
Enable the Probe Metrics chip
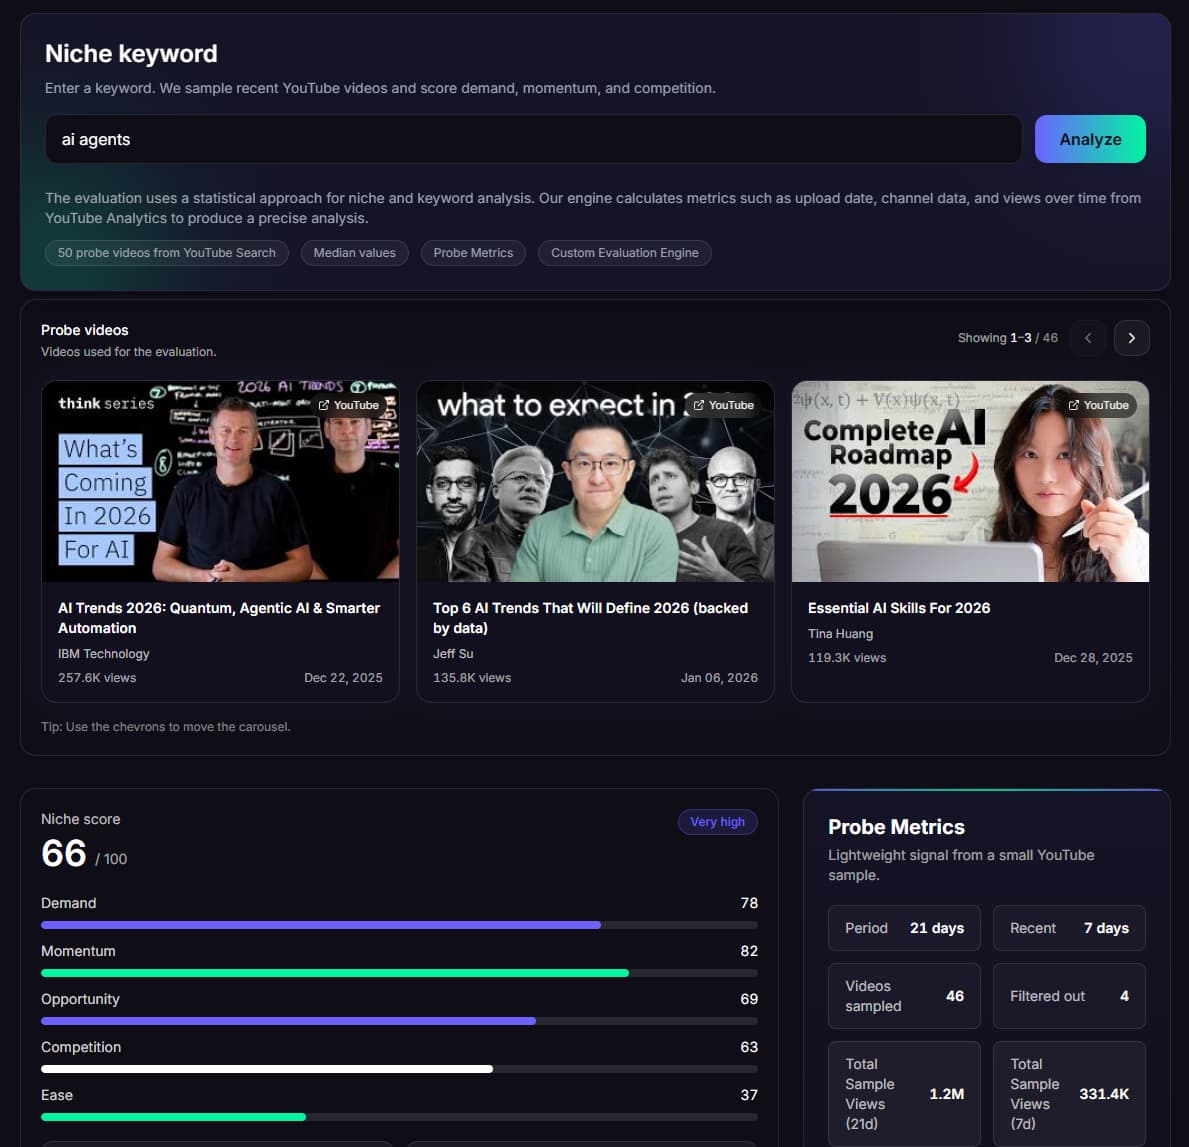pos(473,253)
